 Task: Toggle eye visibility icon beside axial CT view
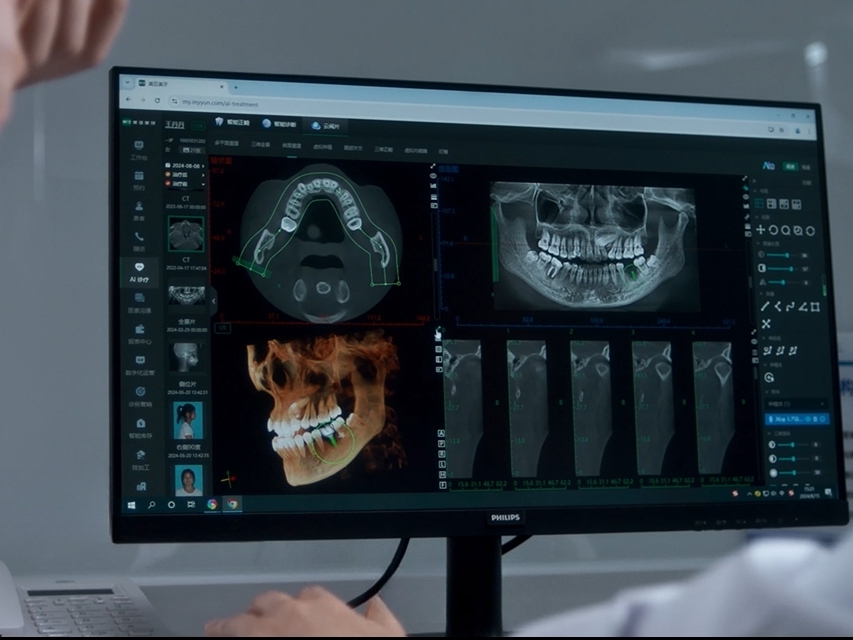[x=432, y=177]
